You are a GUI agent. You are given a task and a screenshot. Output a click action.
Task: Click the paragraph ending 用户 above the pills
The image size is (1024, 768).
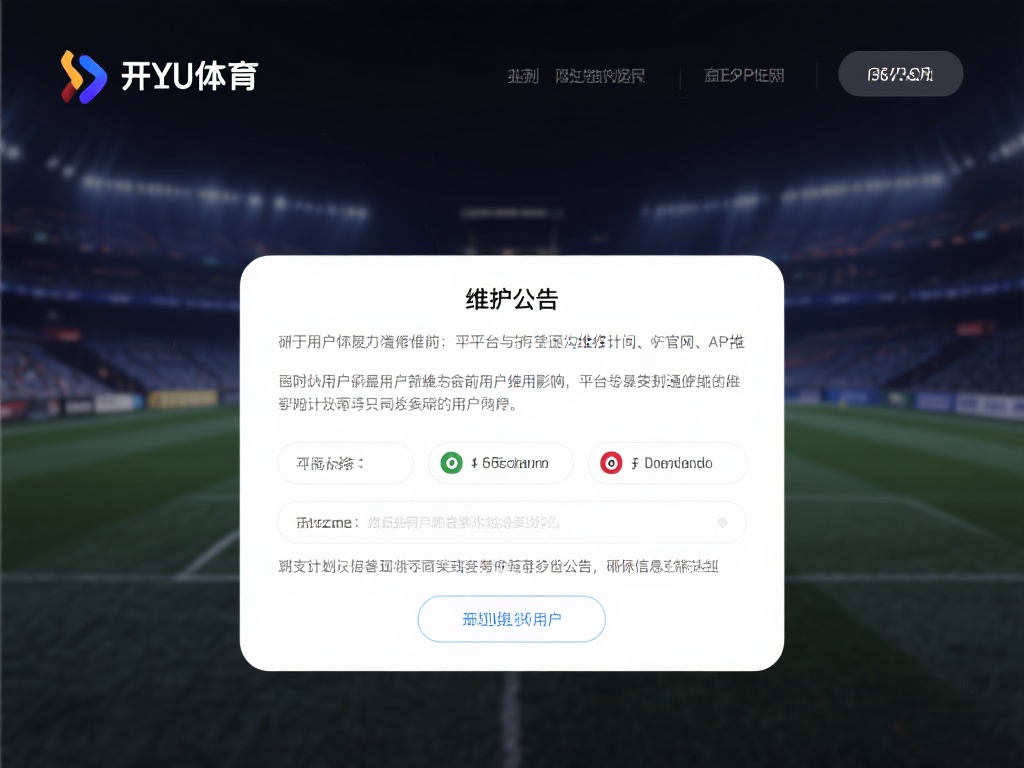point(509,392)
